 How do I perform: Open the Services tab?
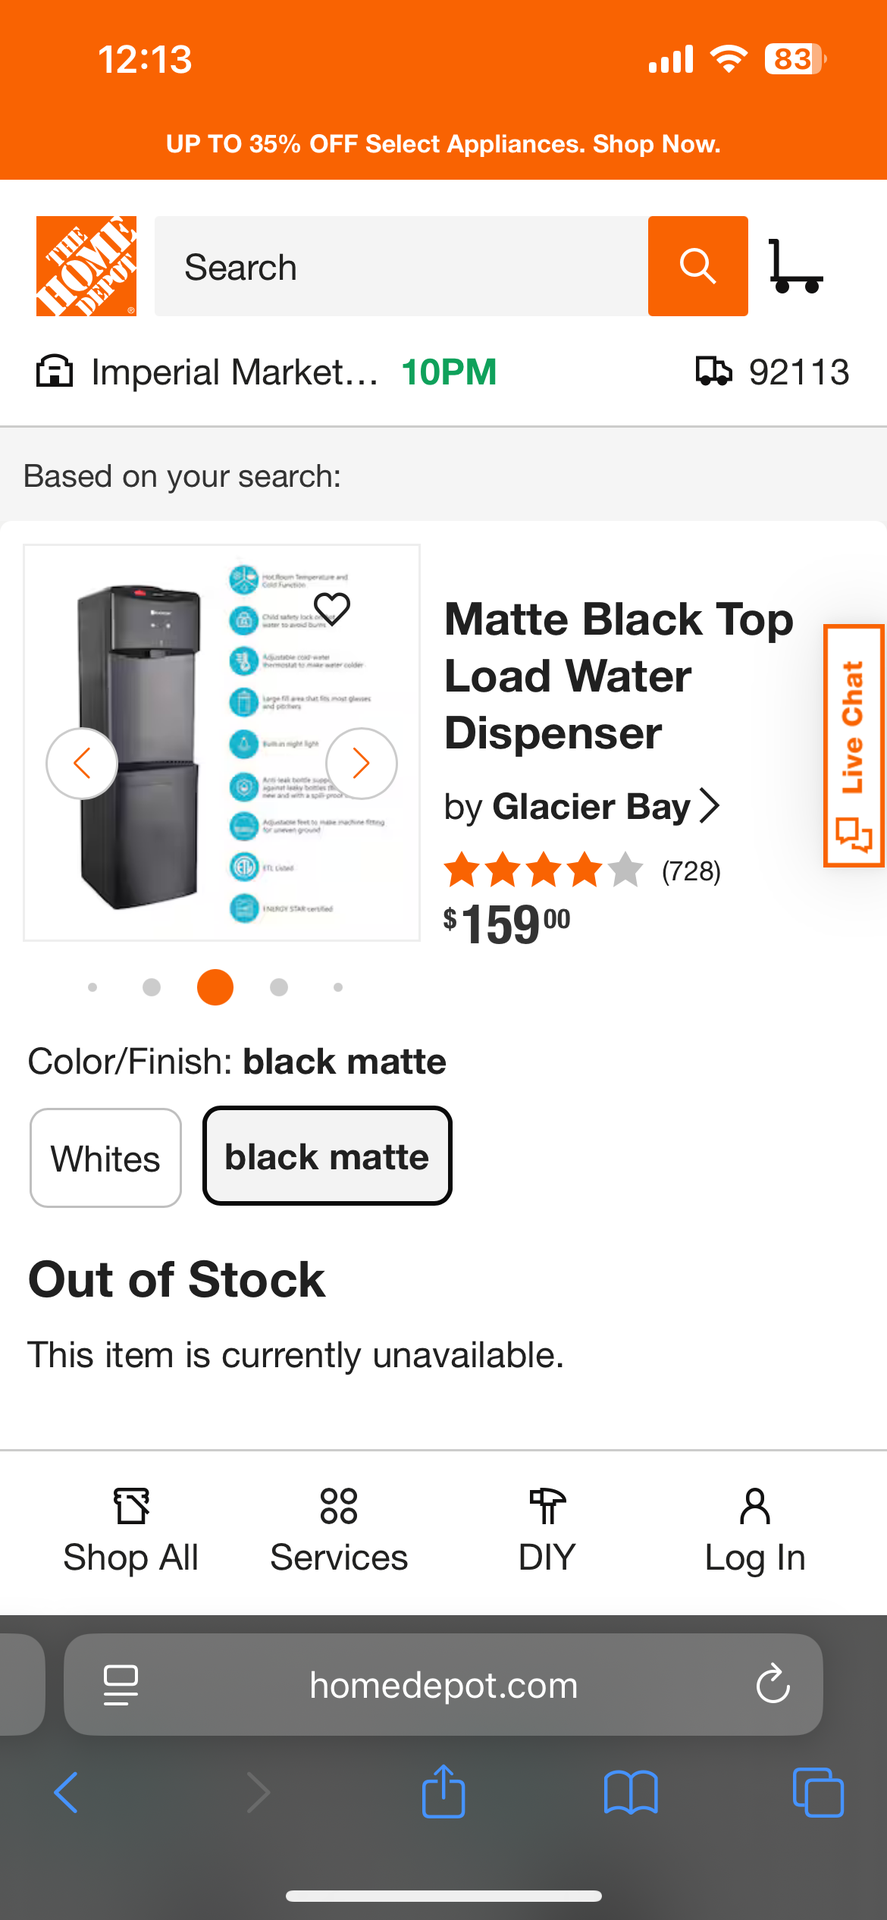tap(339, 1531)
